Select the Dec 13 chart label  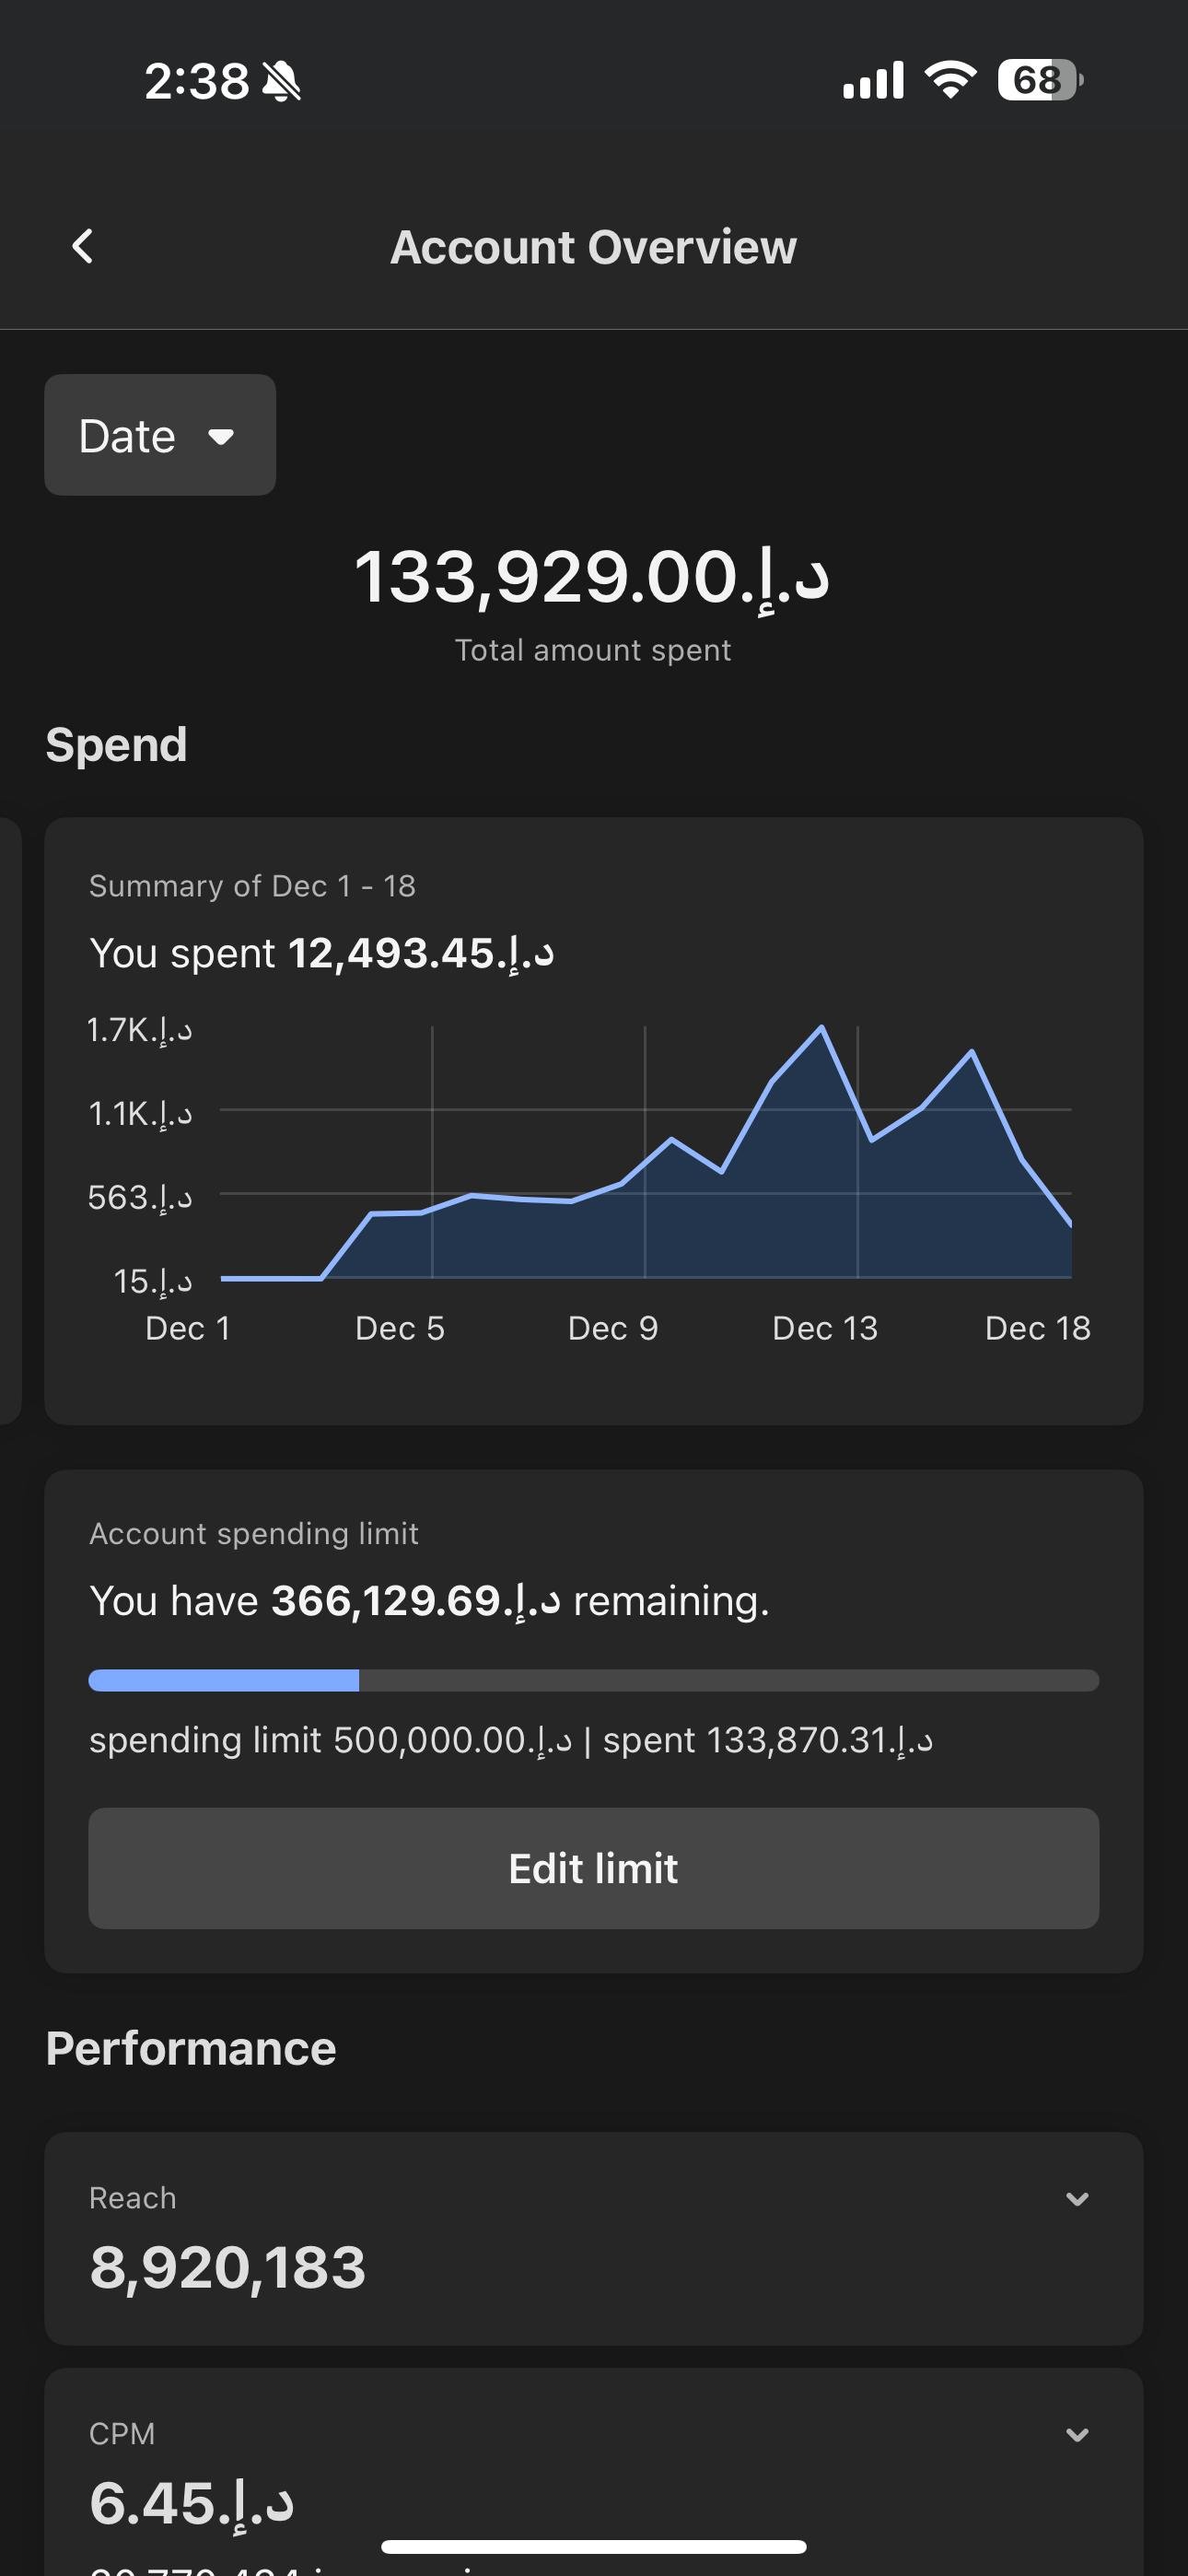click(825, 1328)
